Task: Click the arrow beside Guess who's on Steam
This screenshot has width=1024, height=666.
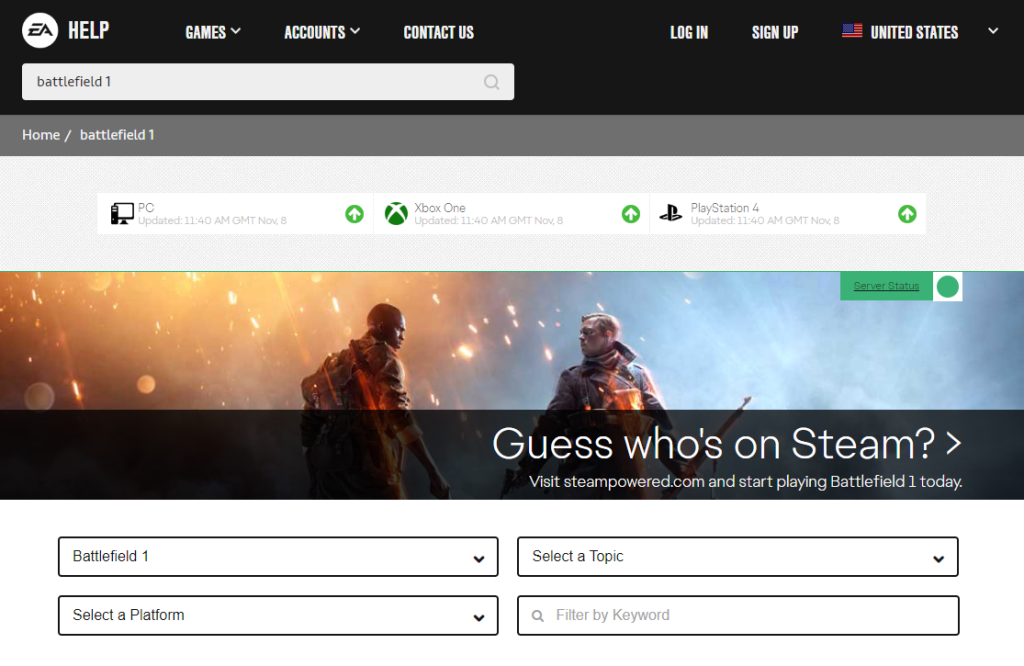Action: point(953,443)
